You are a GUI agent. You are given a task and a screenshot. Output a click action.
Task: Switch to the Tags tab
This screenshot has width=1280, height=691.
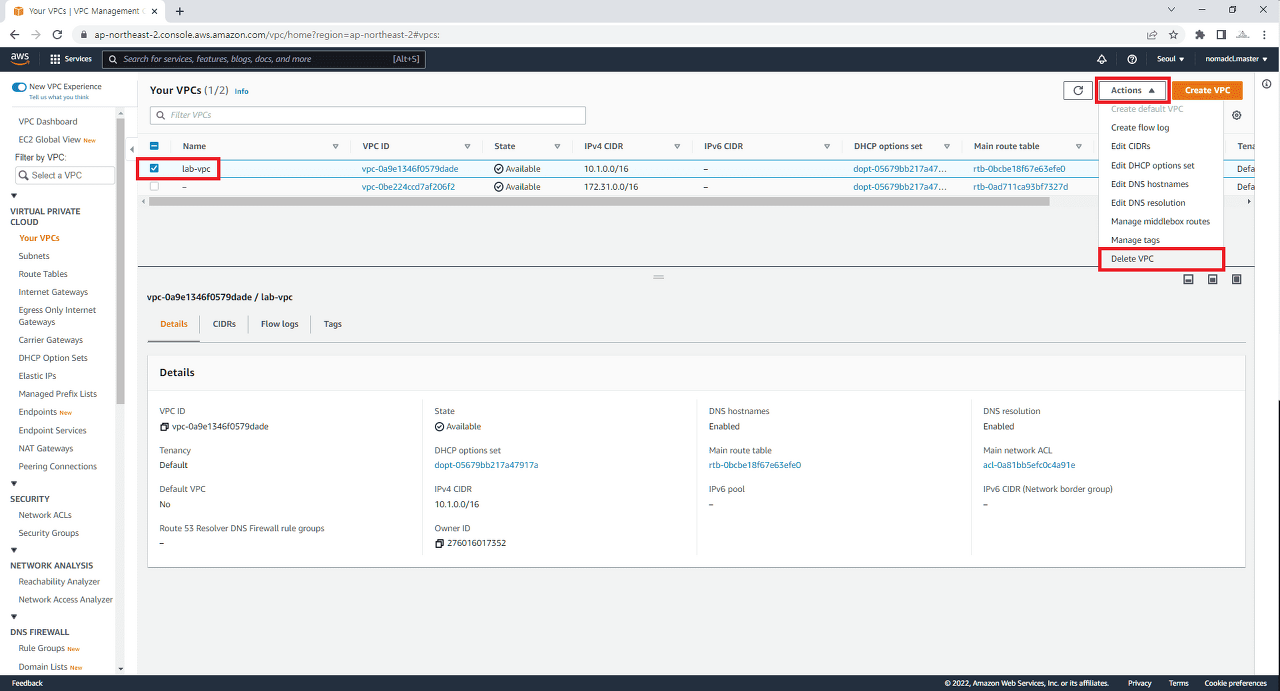(x=333, y=324)
